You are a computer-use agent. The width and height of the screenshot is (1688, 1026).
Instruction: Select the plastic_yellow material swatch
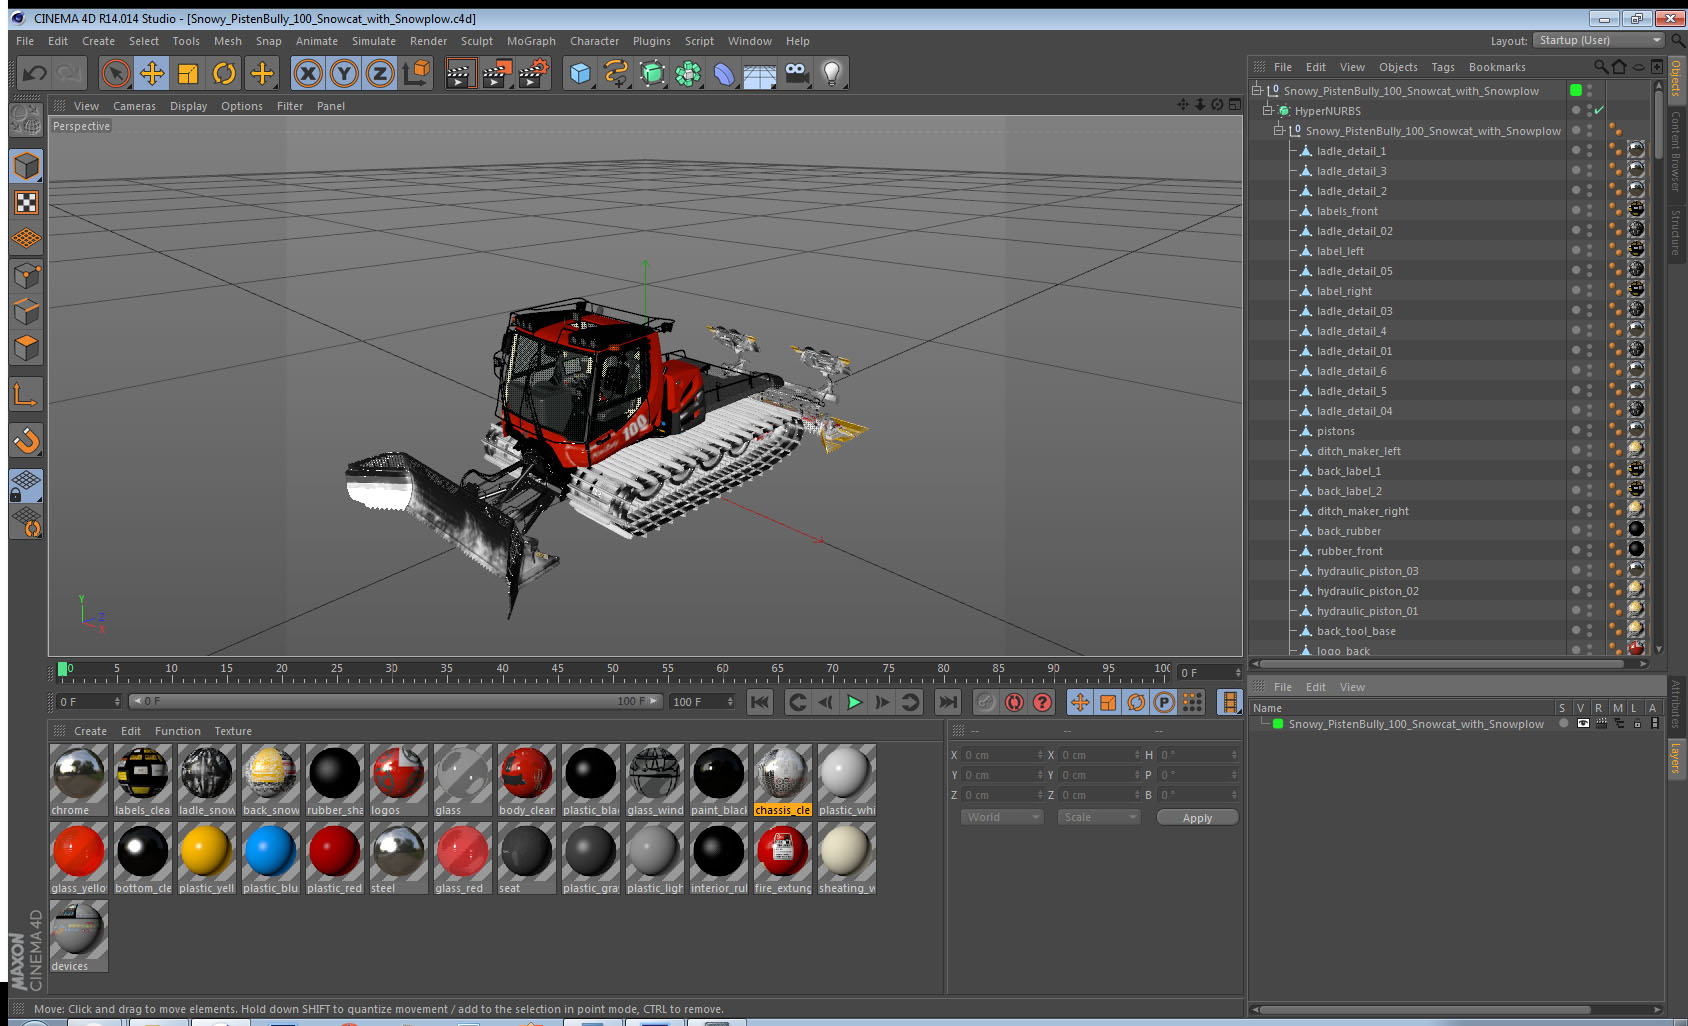206,858
